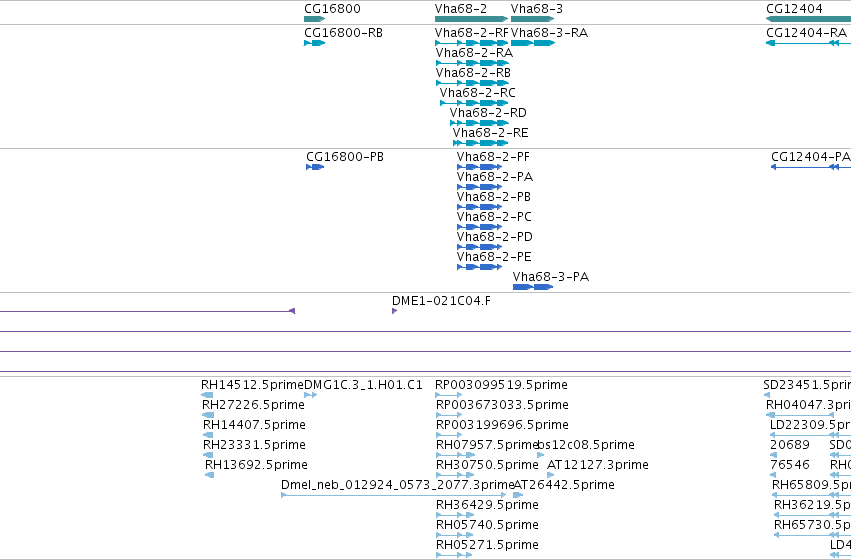This screenshot has height=560, width=851.
Task: Click the Vha68-2 gene label
Action: click(x=461, y=9)
